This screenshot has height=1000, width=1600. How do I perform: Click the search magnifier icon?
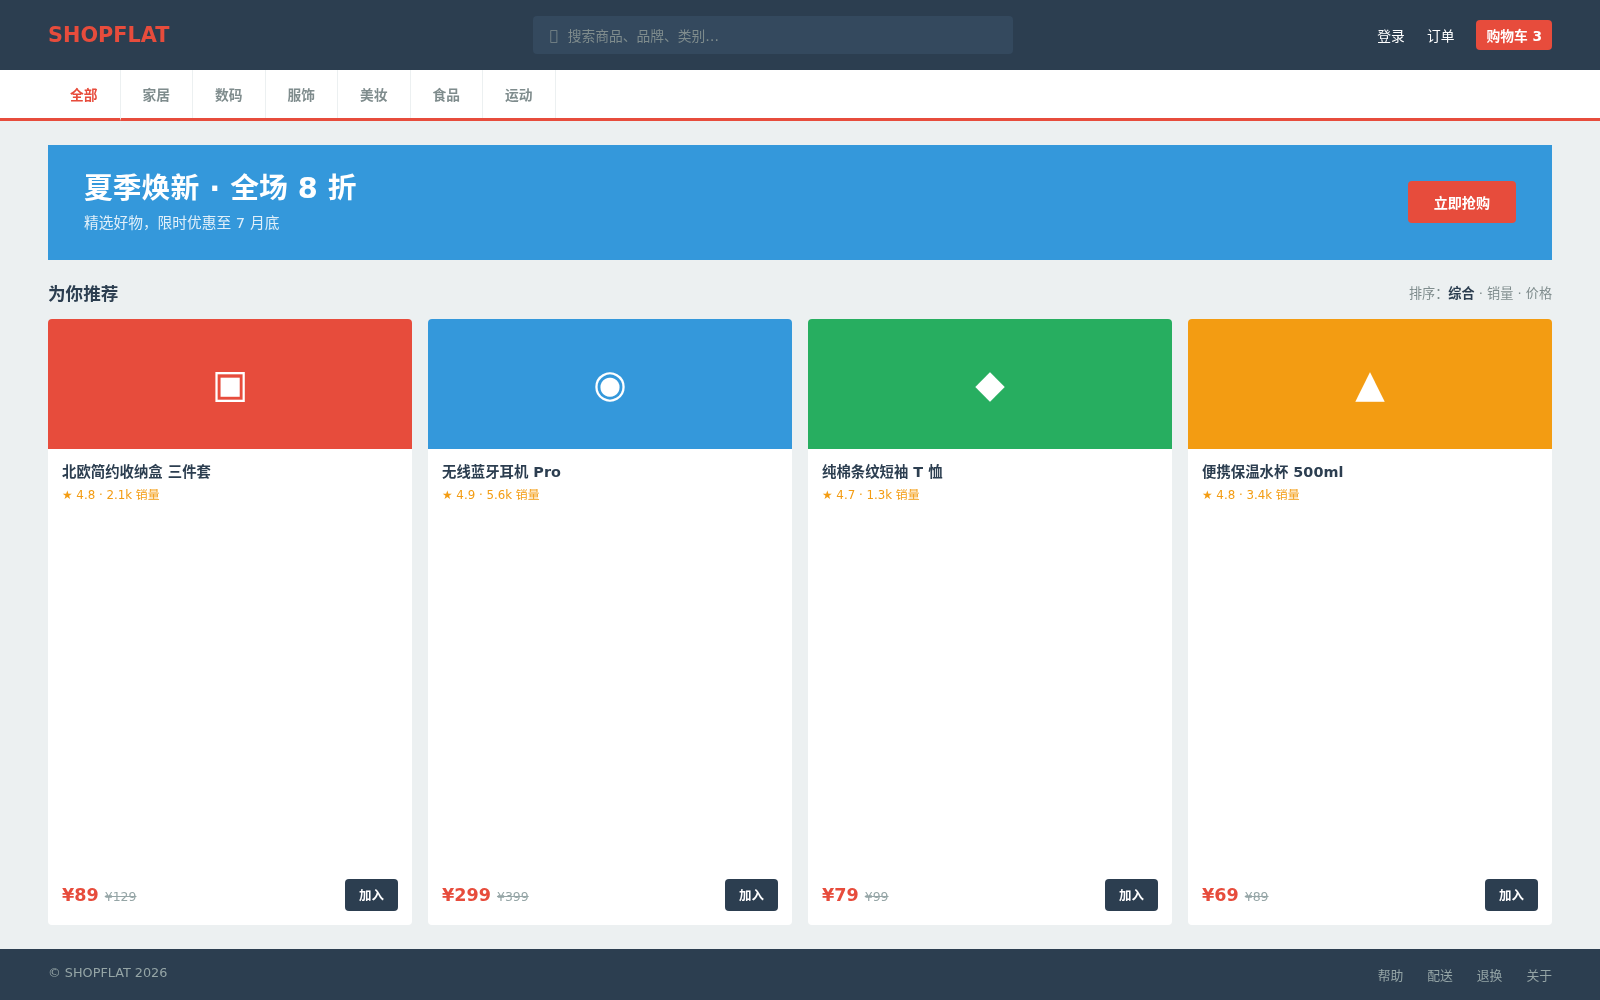tap(554, 36)
